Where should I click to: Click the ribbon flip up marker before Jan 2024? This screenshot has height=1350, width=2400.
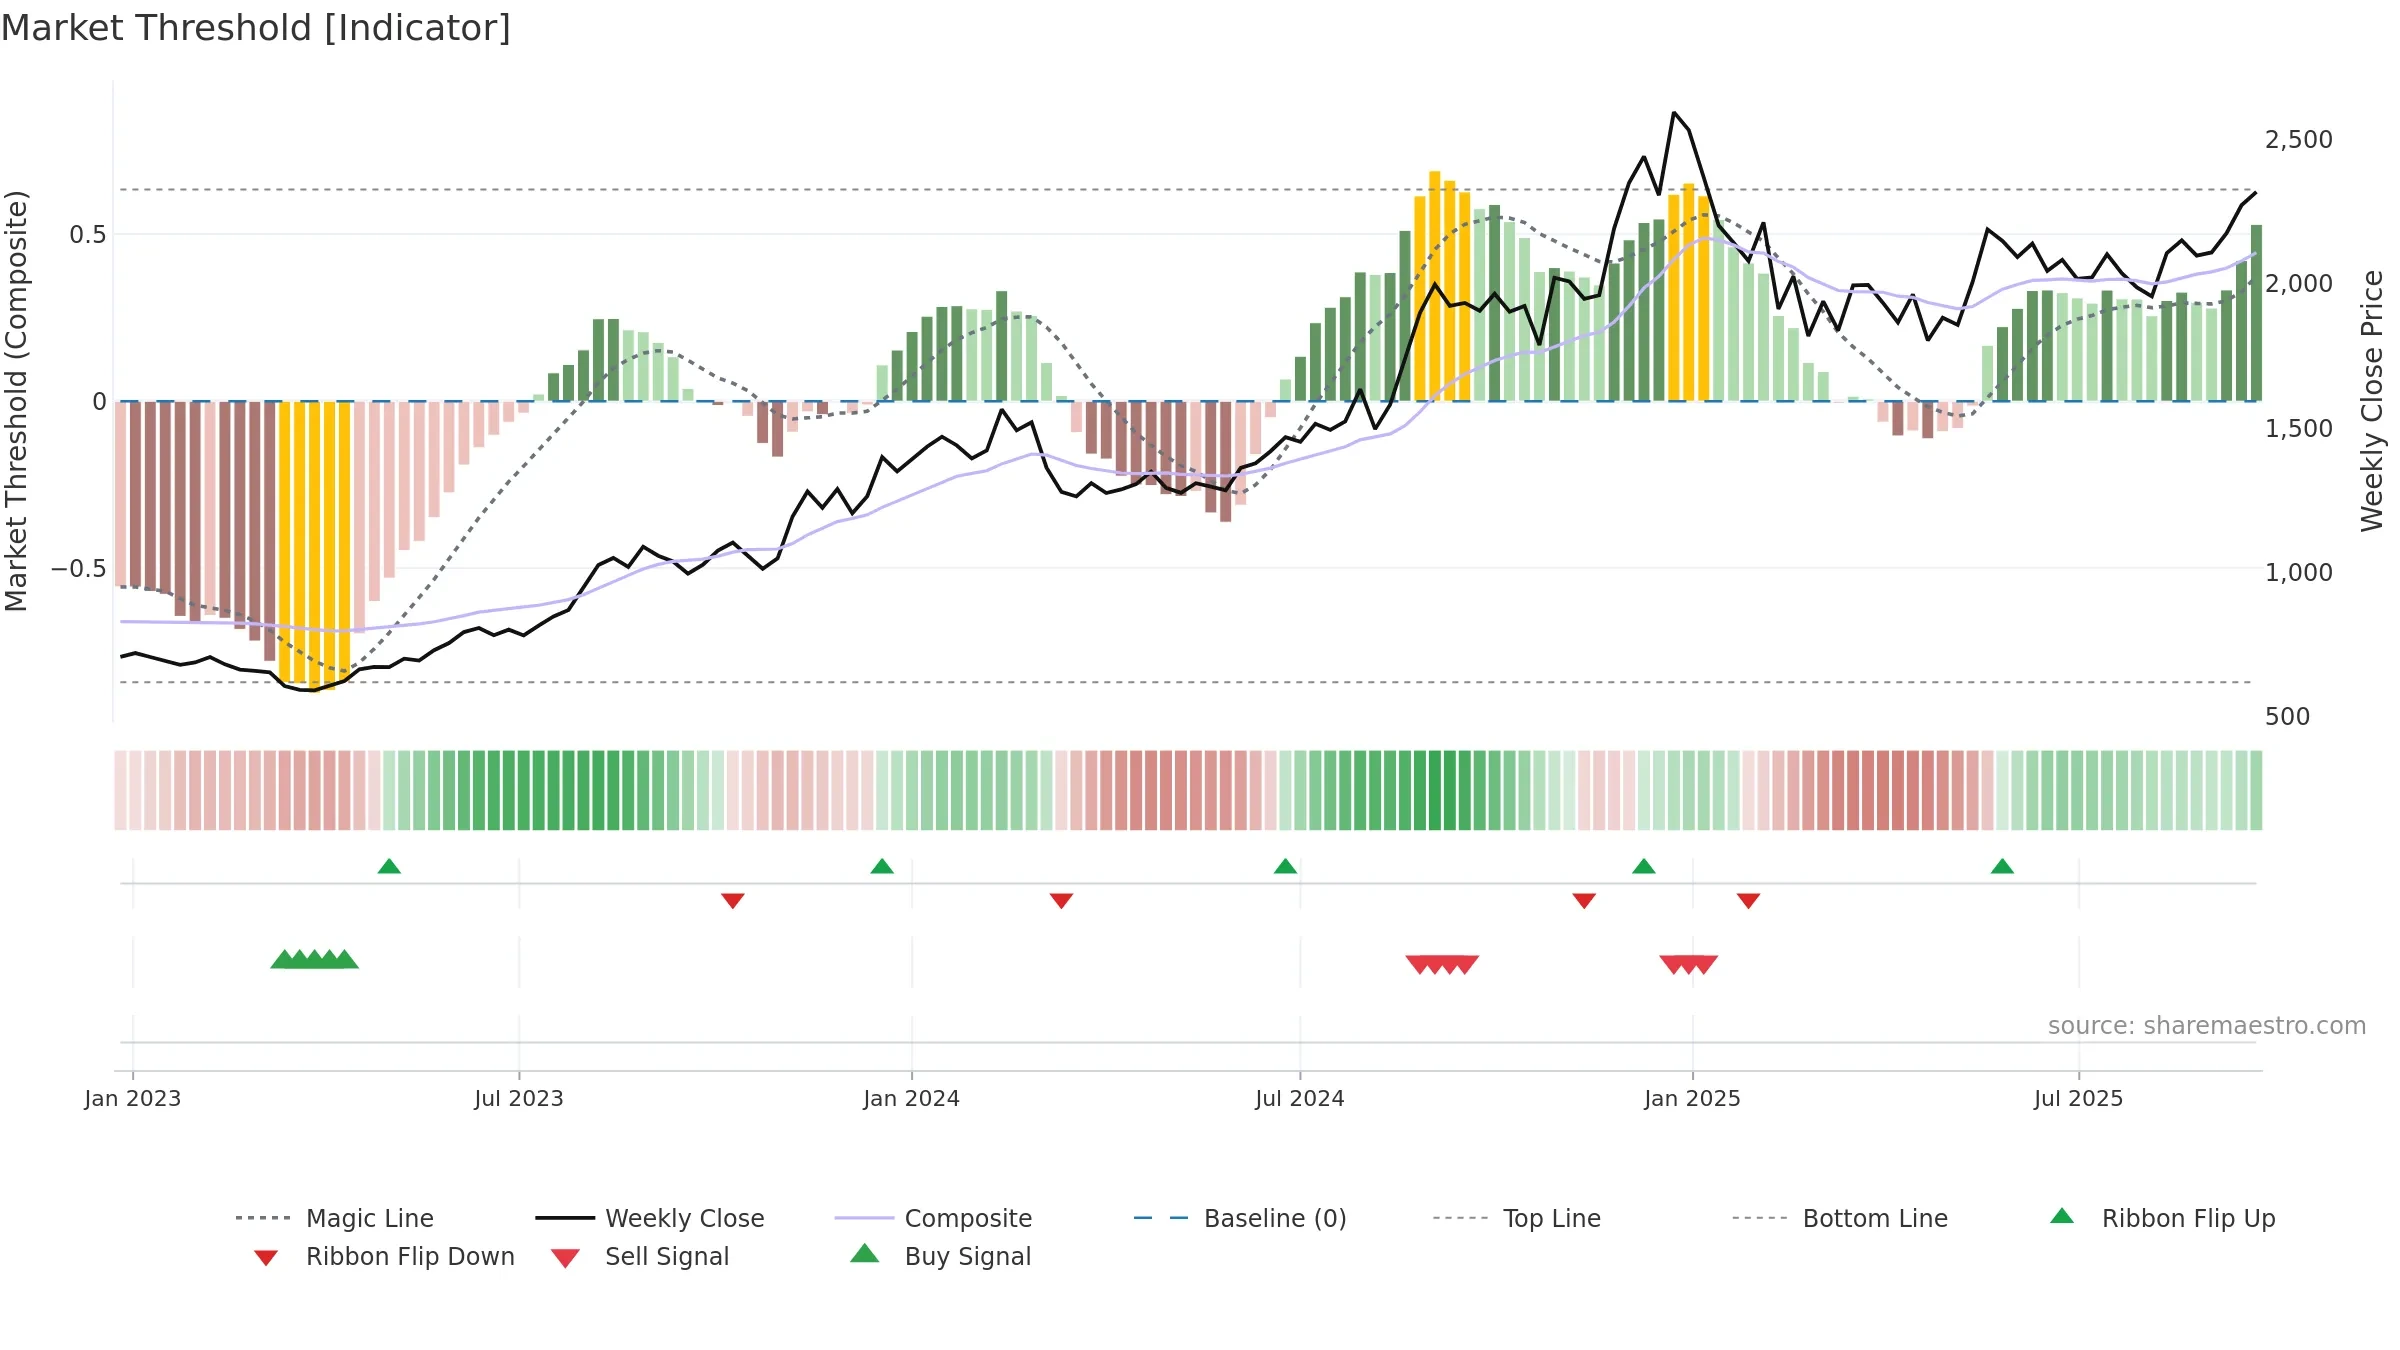(882, 866)
